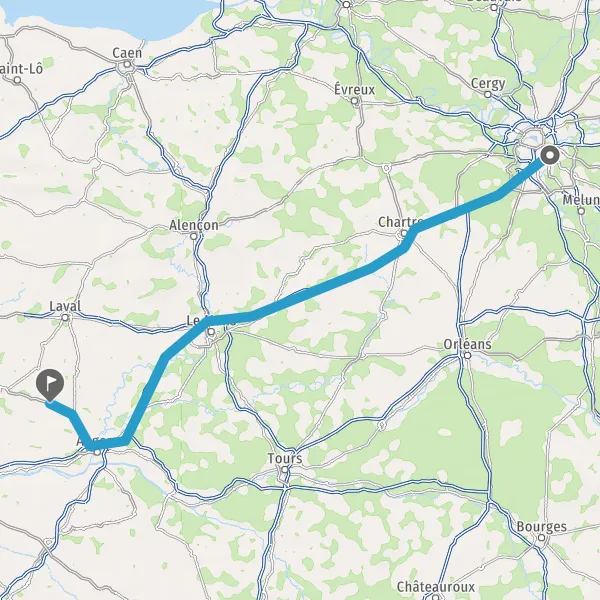Click the Évreux city marker dot
The width and height of the screenshot is (600, 600).
(x=354, y=101)
